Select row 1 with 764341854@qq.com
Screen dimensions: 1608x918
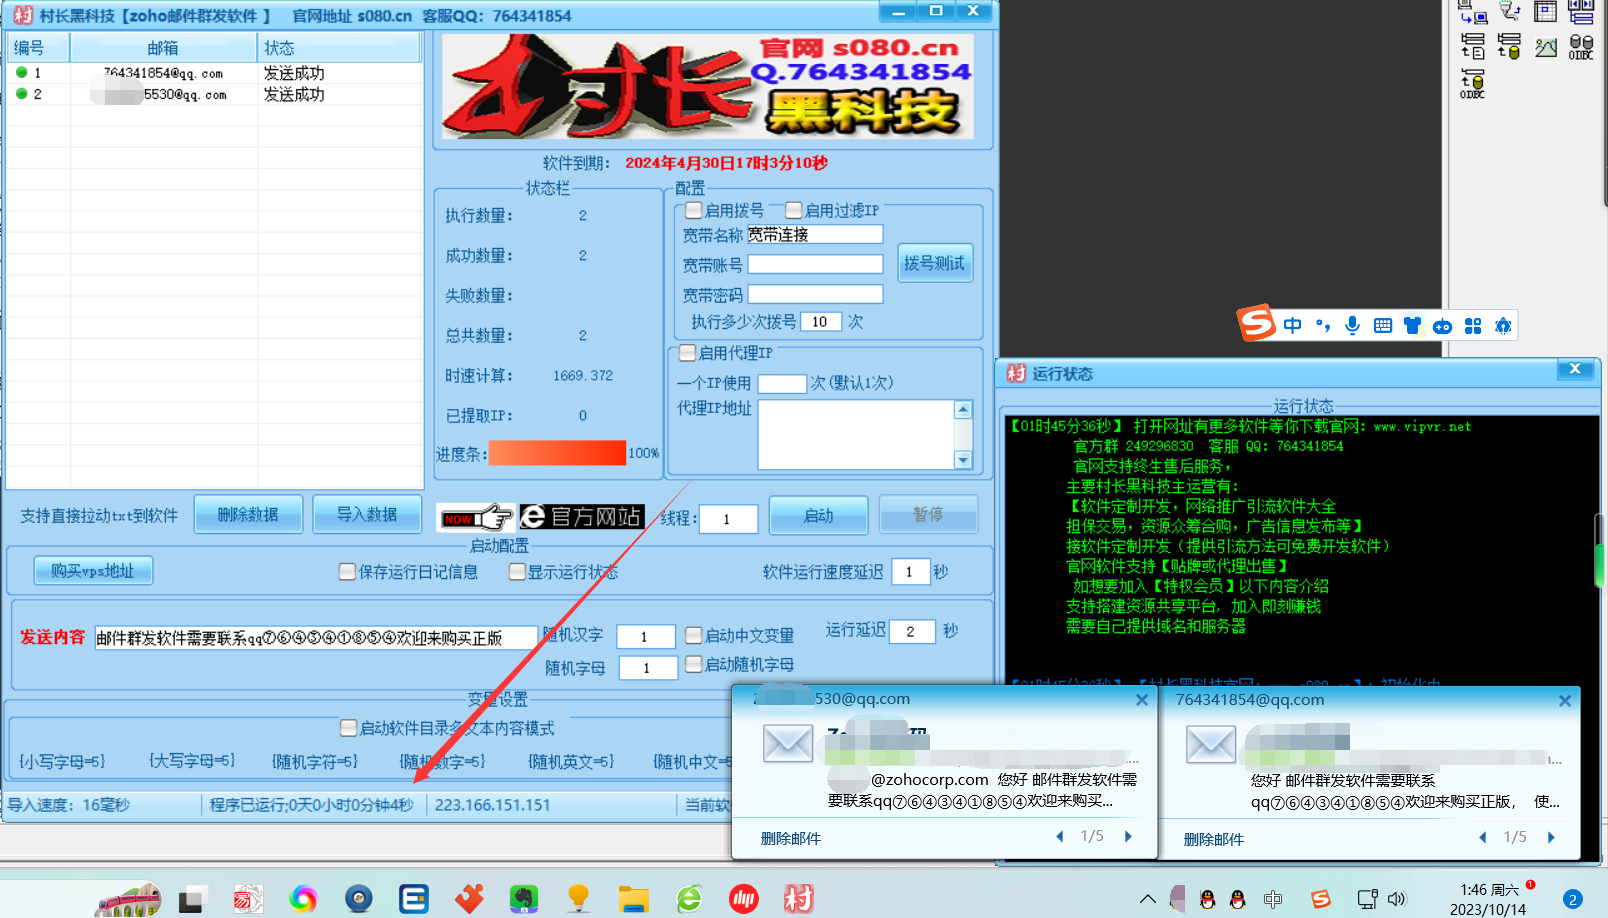click(x=214, y=73)
